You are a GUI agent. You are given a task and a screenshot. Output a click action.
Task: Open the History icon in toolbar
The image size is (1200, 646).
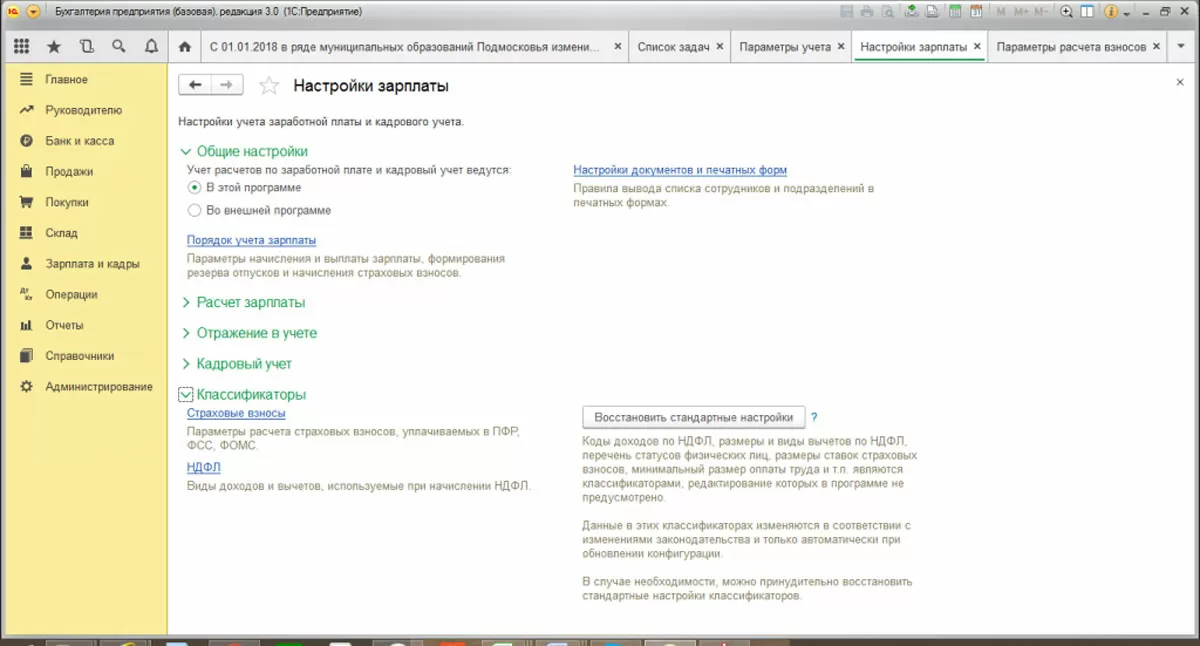coord(86,46)
